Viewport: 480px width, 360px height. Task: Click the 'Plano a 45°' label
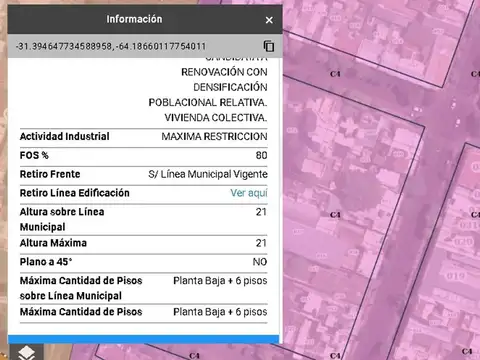tap(46, 262)
